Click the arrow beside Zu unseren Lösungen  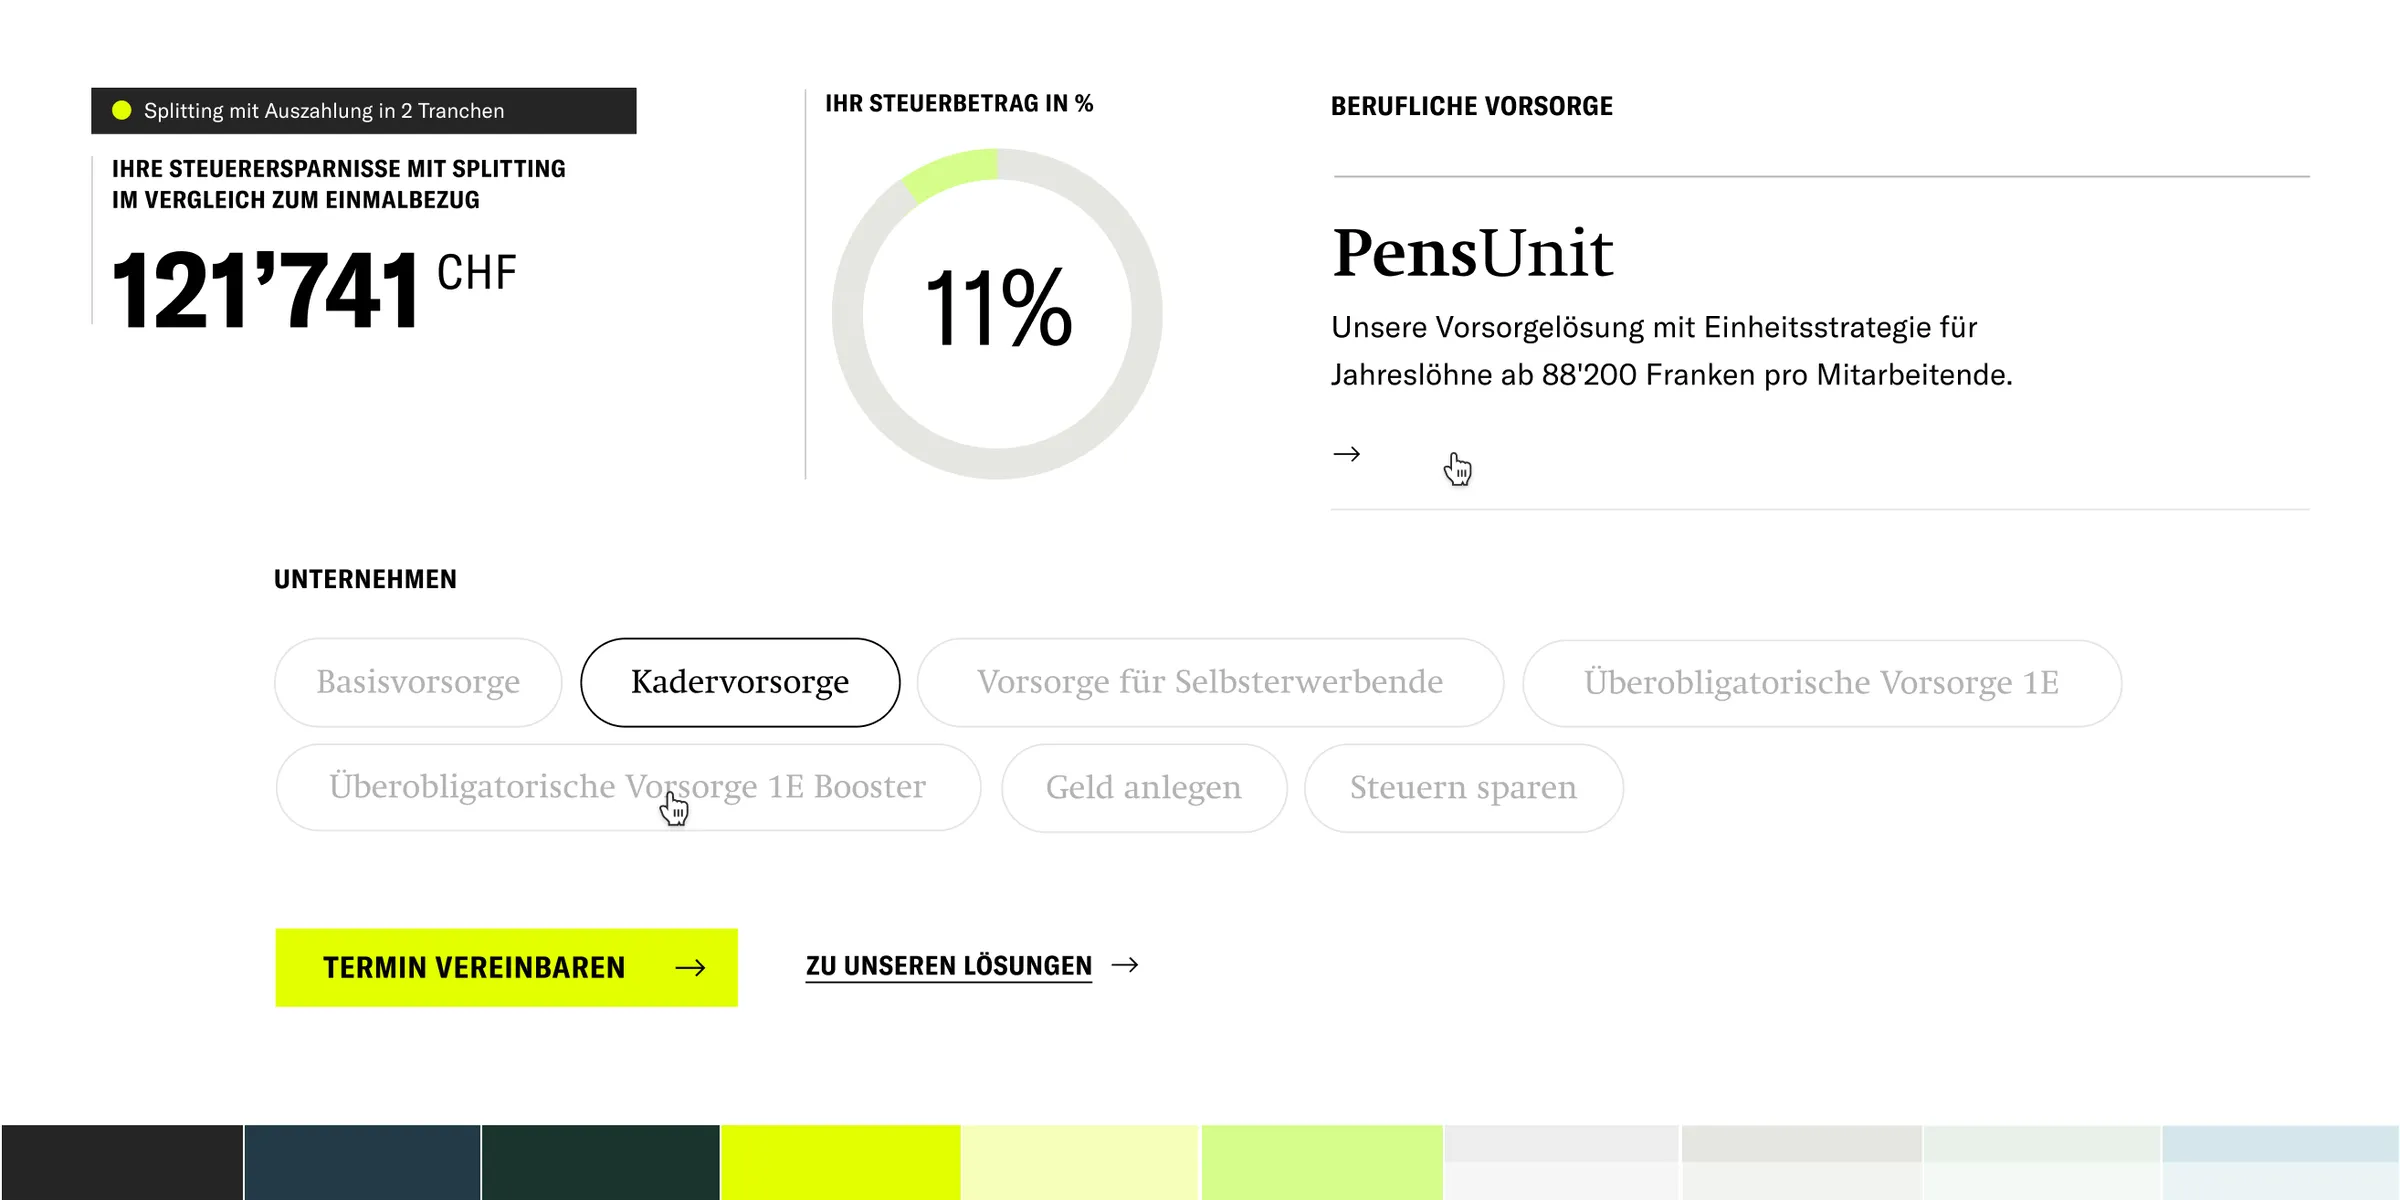pyautogui.click(x=1125, y=965)
